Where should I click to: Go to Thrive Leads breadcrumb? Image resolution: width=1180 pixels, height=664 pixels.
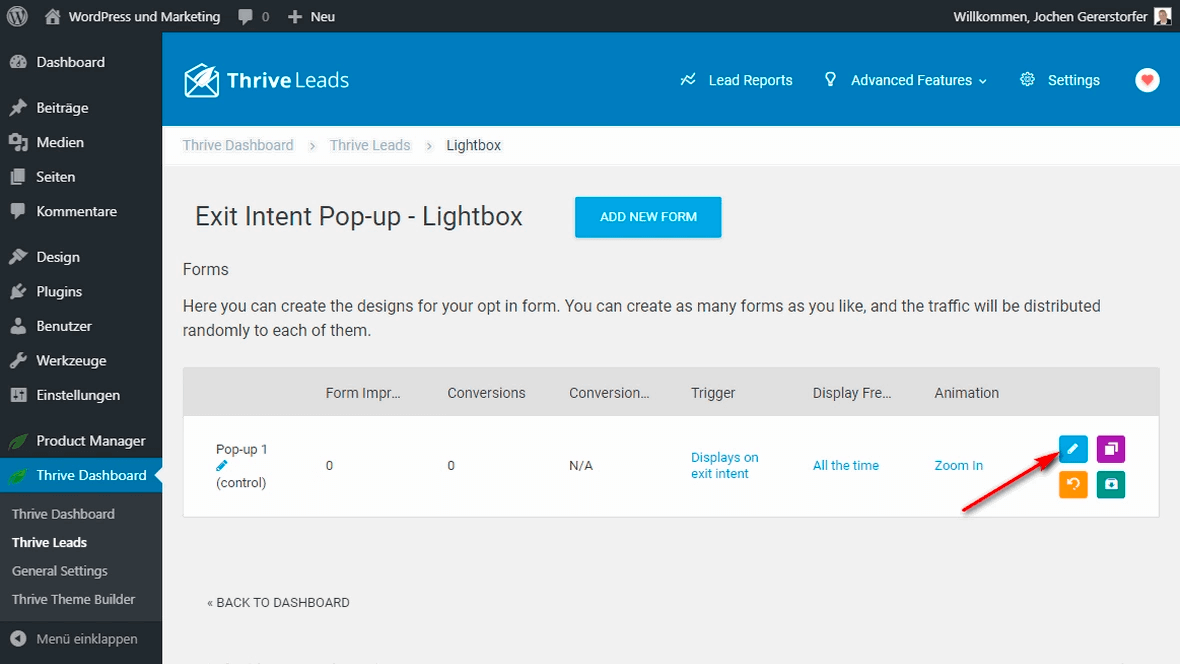370,145
